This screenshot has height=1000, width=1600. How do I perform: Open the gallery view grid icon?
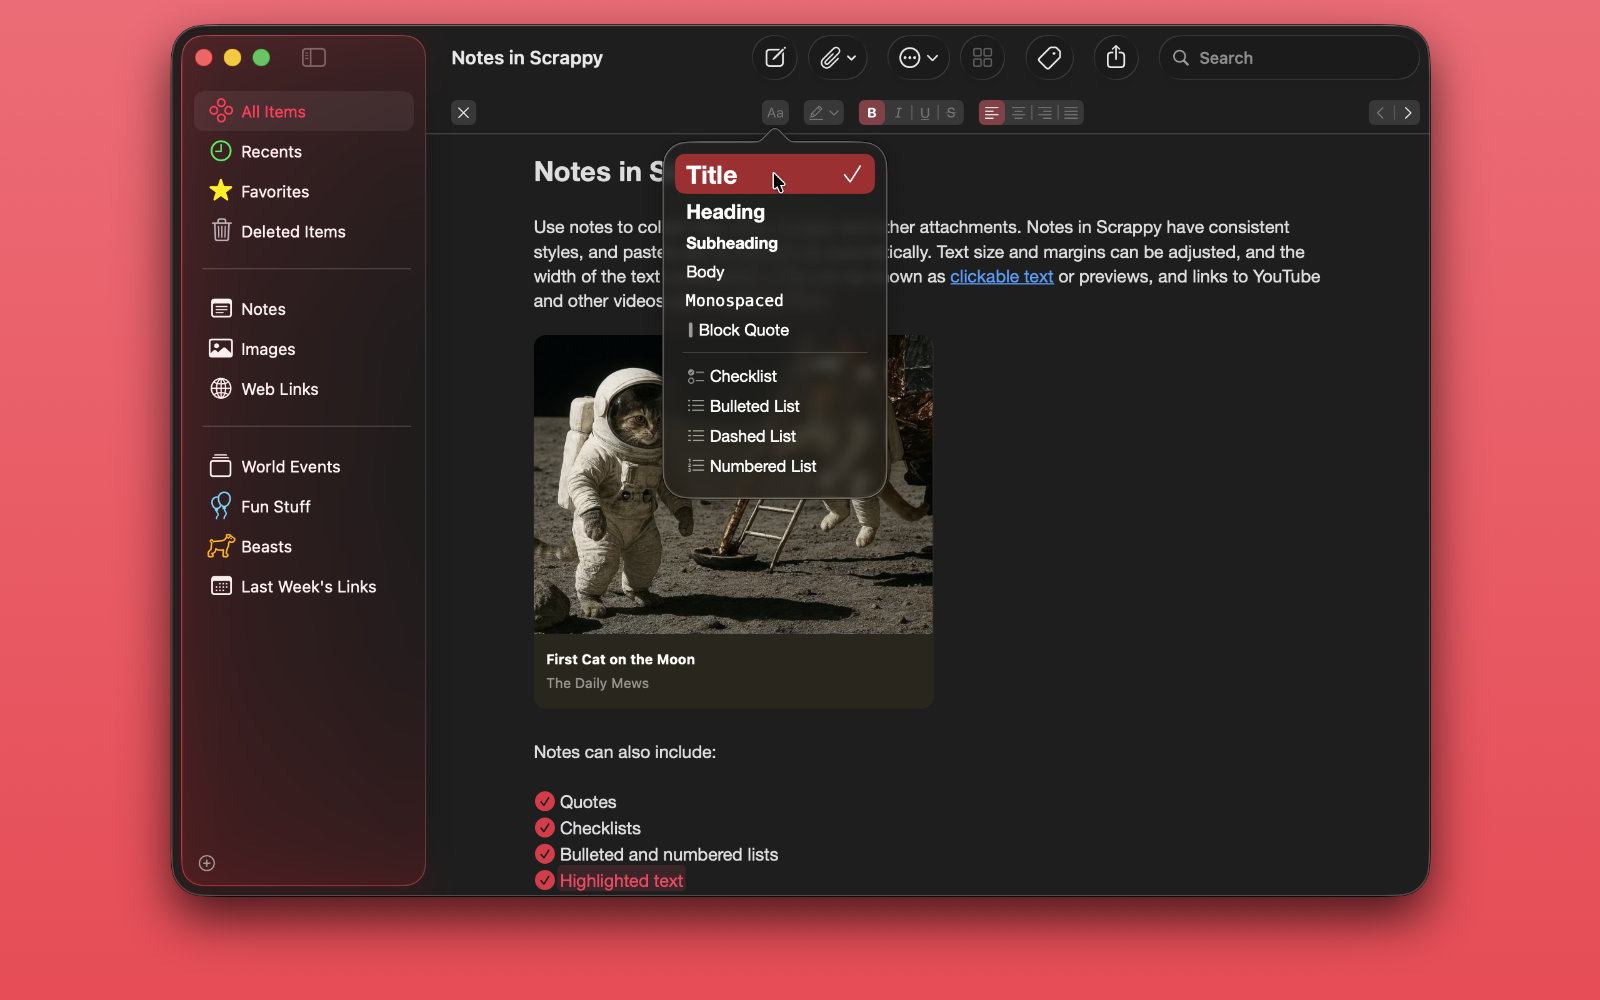point(981,57)
